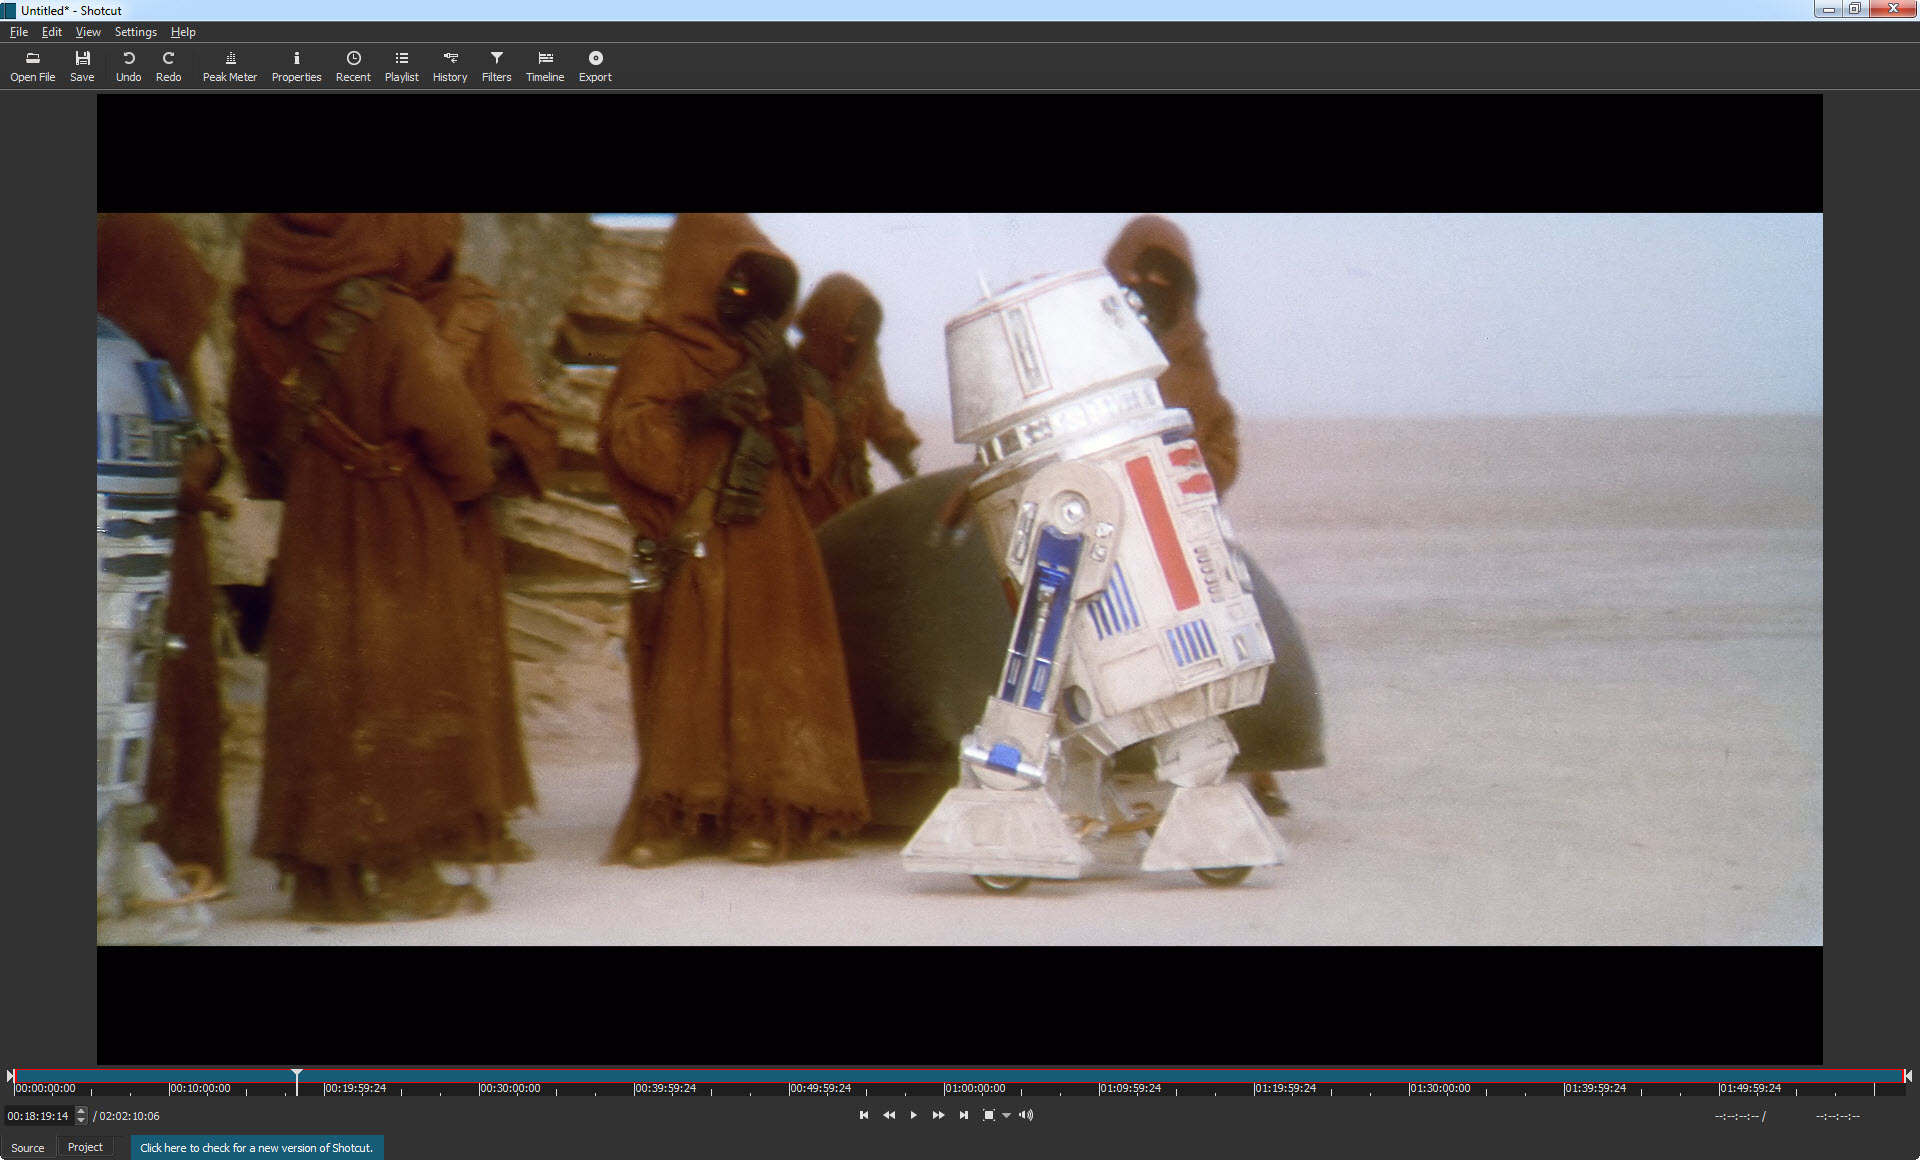Switch to the Project tab
The height and width of the screenshot is (1160, 1920).
coord(85,1148)
